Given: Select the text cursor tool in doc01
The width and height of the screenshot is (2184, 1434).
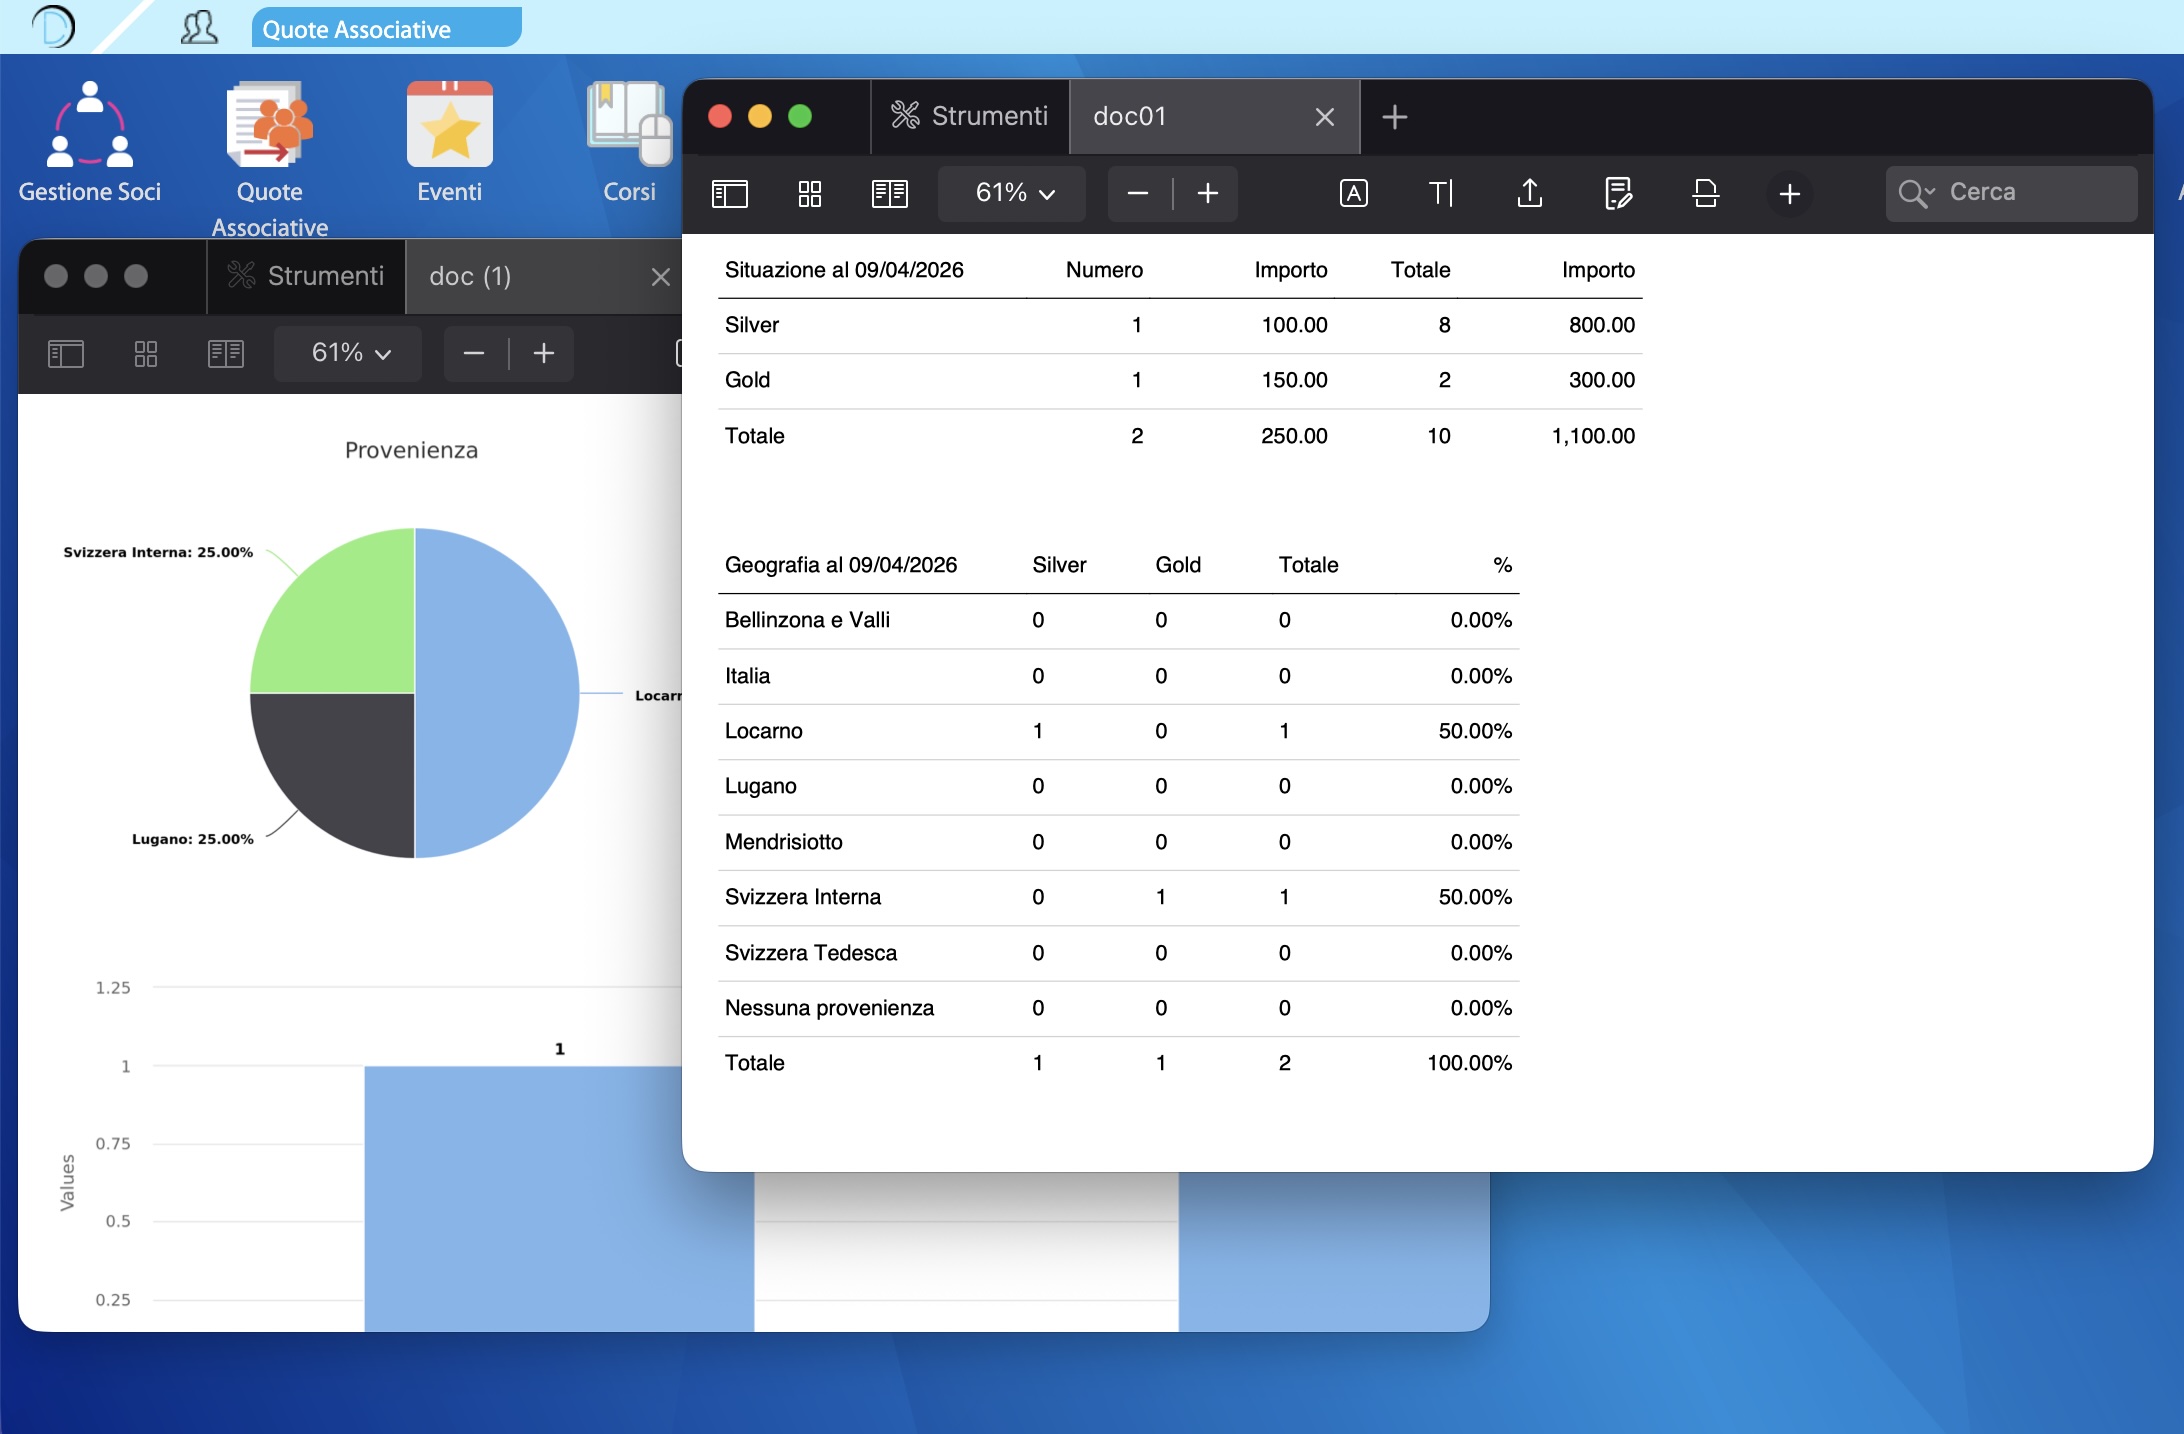Looking at the screenshot, I should tap(1441, 193).
